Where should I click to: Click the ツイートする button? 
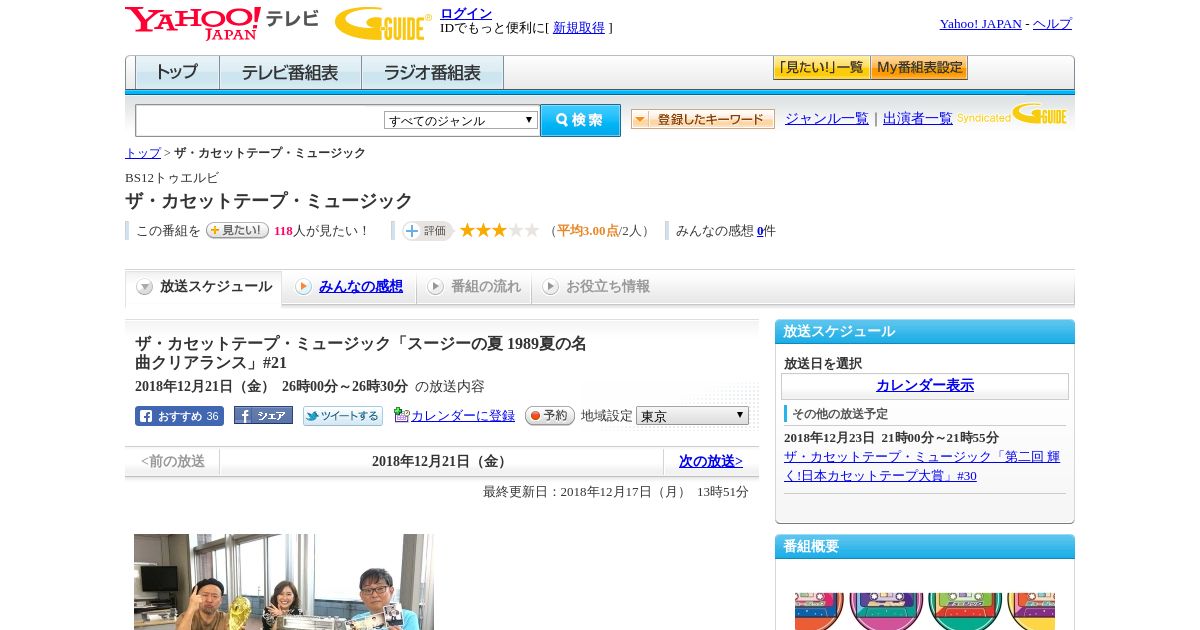tap(343, 416)
